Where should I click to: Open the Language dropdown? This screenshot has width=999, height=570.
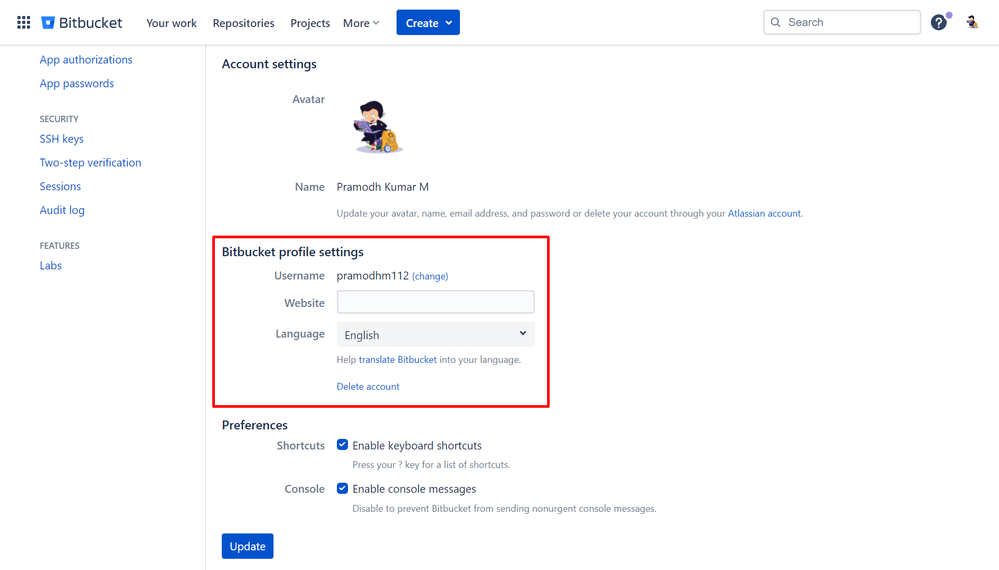(x=435, y=334)
